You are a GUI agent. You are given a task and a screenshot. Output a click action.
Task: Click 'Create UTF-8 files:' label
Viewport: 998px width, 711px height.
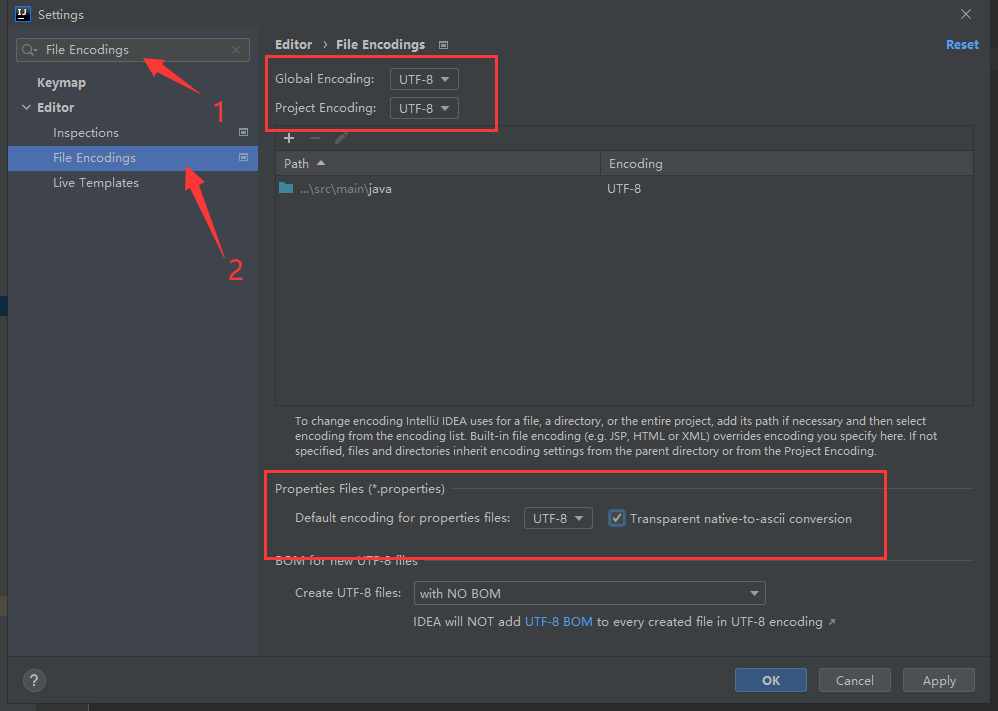click(x=348, y=593)
